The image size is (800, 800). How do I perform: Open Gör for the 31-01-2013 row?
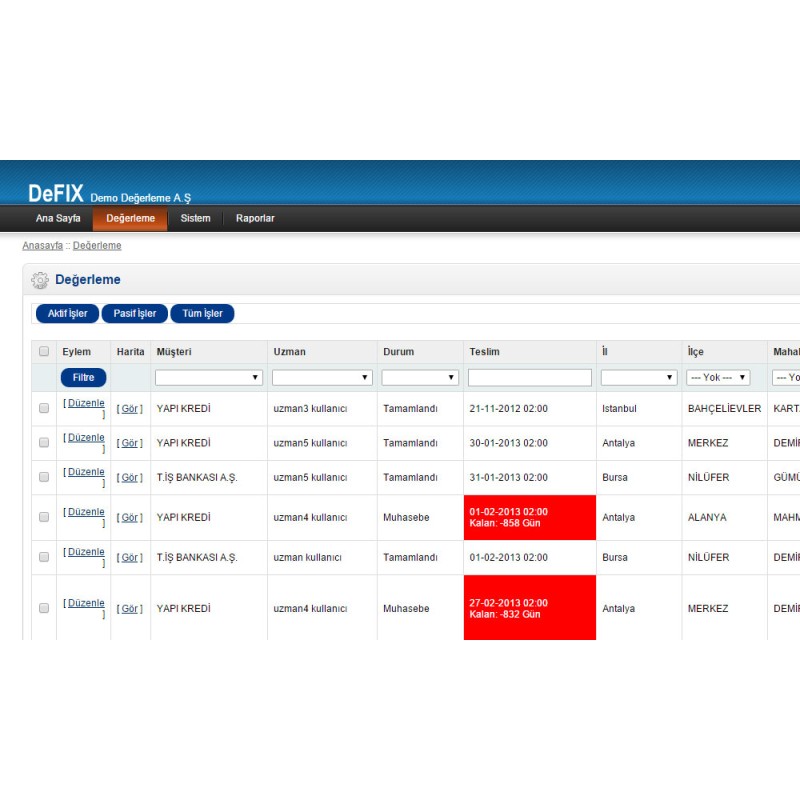(x=130, y=478)
